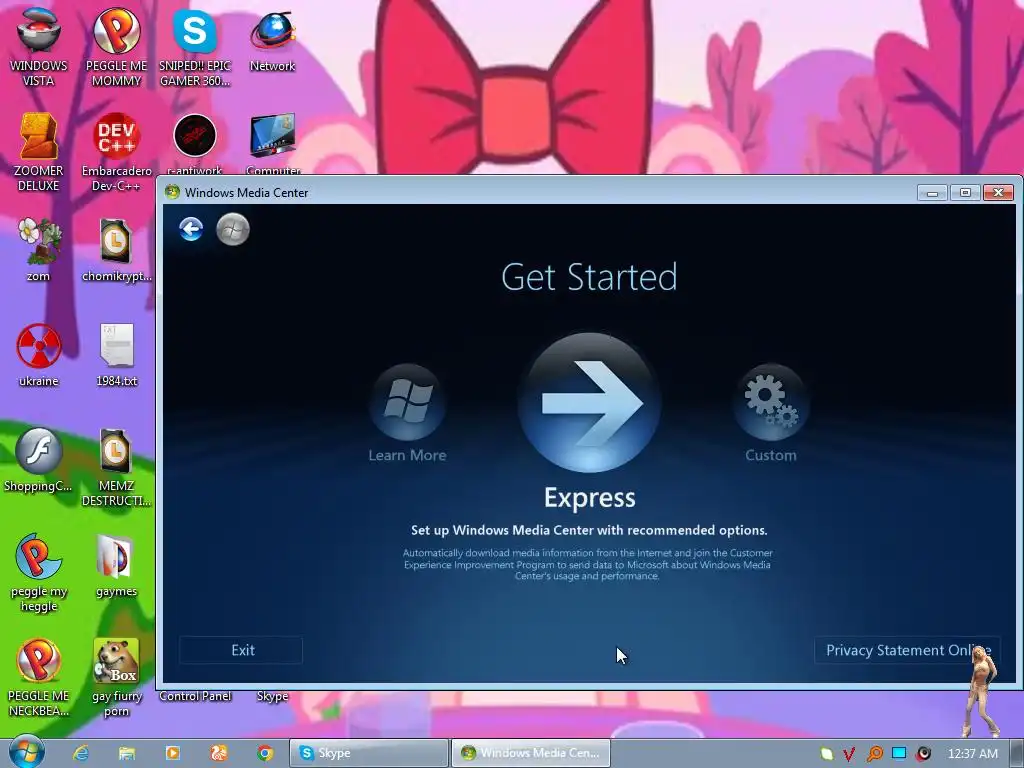This screenshot has height=768, width=1024.
Task: Open Privacy Statement Online
Action: pyautogui.click(x=907, y=650)
